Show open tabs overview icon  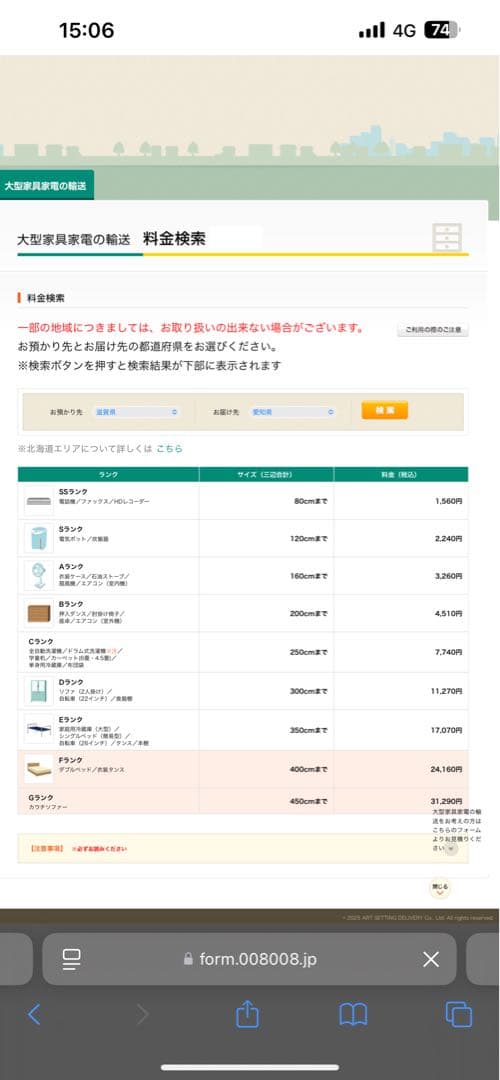click(459, 1014)
